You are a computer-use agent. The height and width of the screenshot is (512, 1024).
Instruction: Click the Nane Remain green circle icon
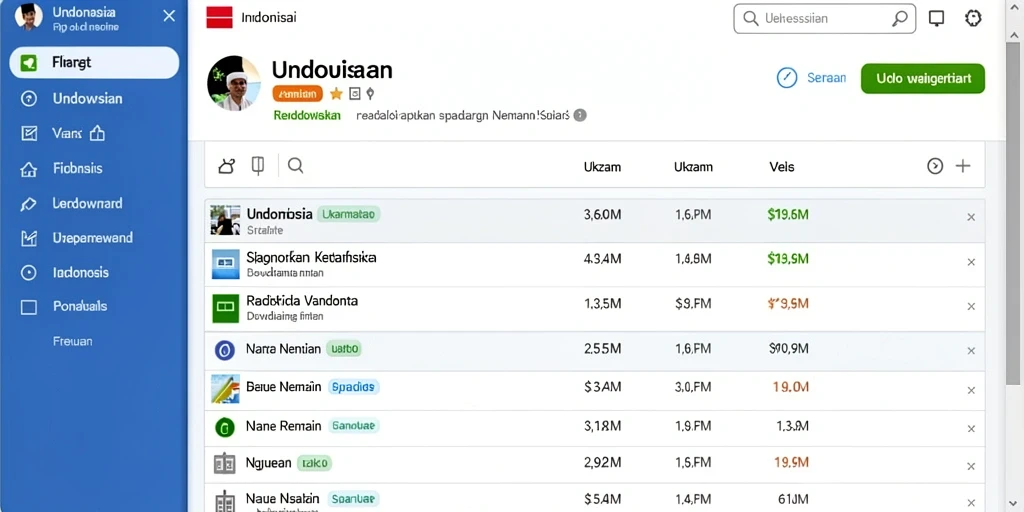tap(225, 428)
